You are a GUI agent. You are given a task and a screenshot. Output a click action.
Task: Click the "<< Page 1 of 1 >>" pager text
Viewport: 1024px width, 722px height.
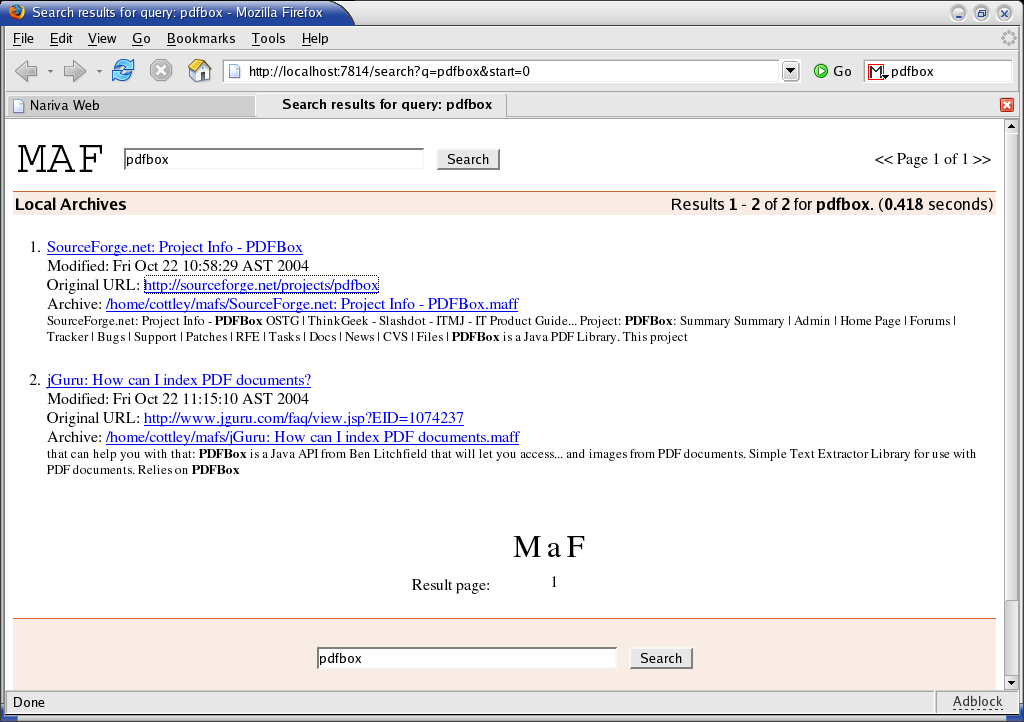tap(933, 159)
